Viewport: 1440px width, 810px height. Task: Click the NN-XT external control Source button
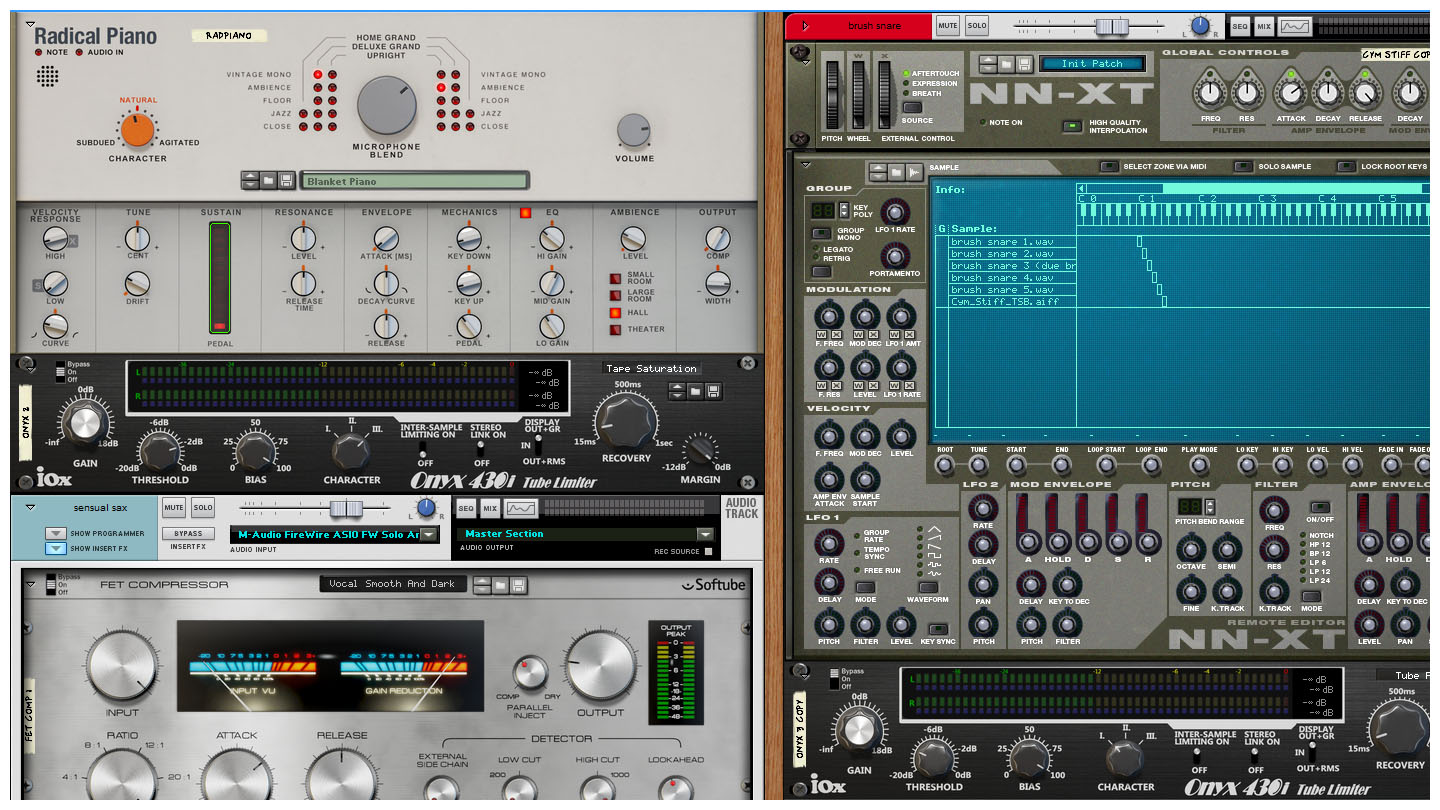[x=911, y=107]
